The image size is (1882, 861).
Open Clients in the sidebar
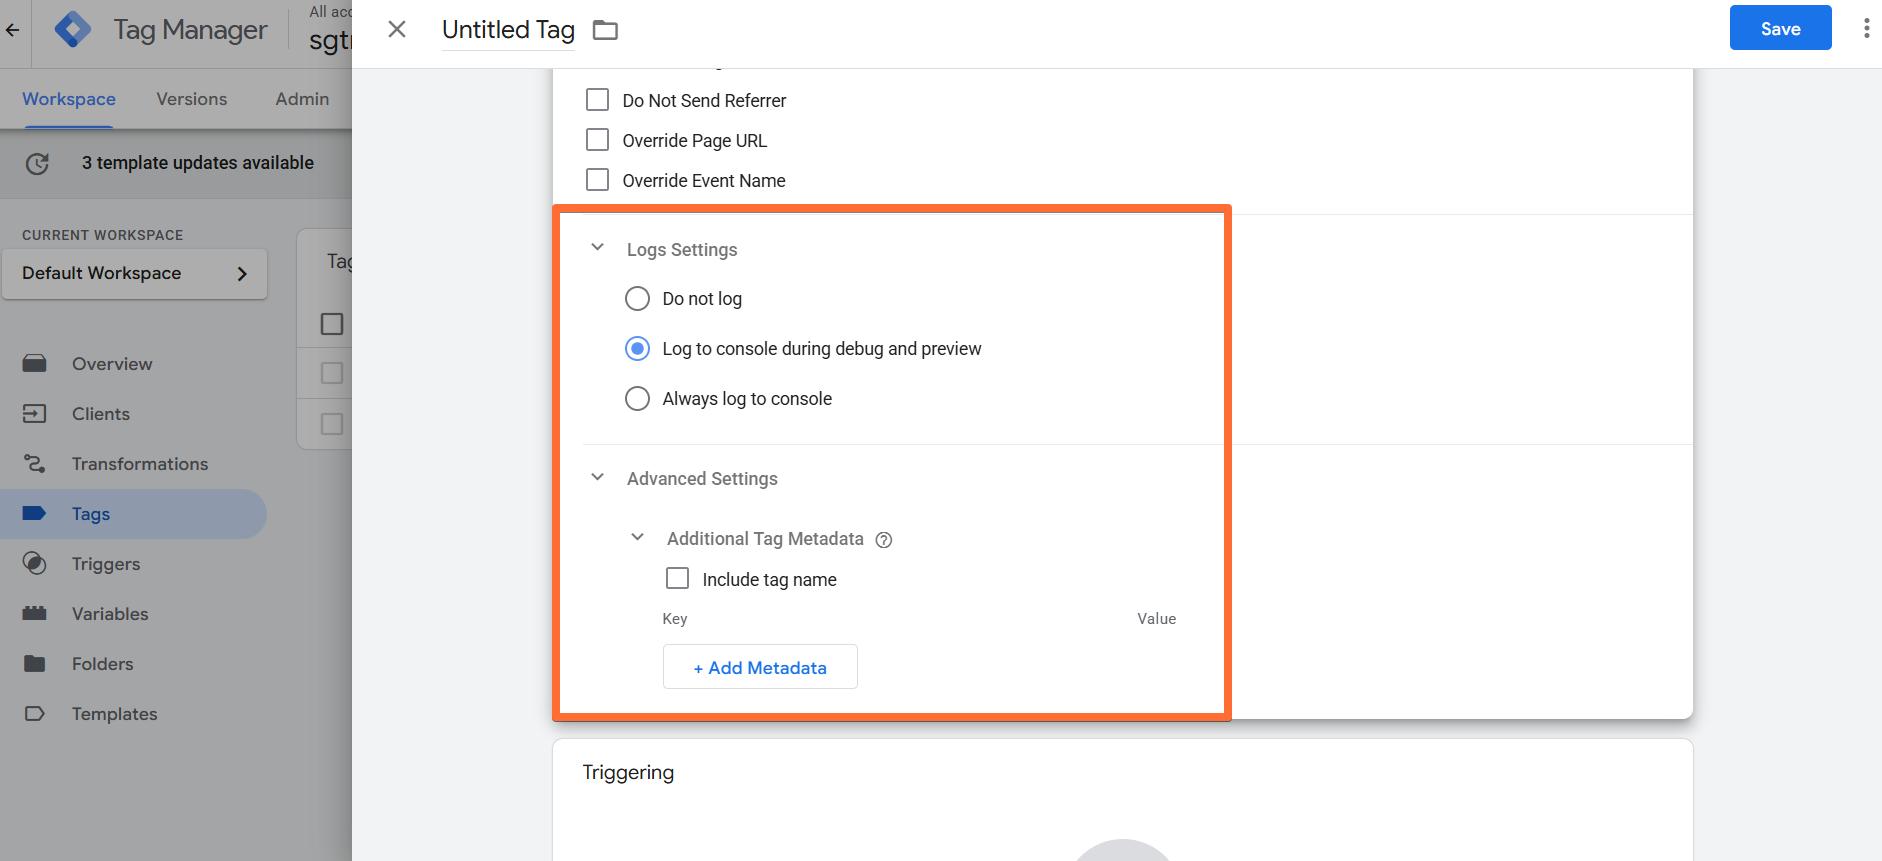(x=101, y=414)
